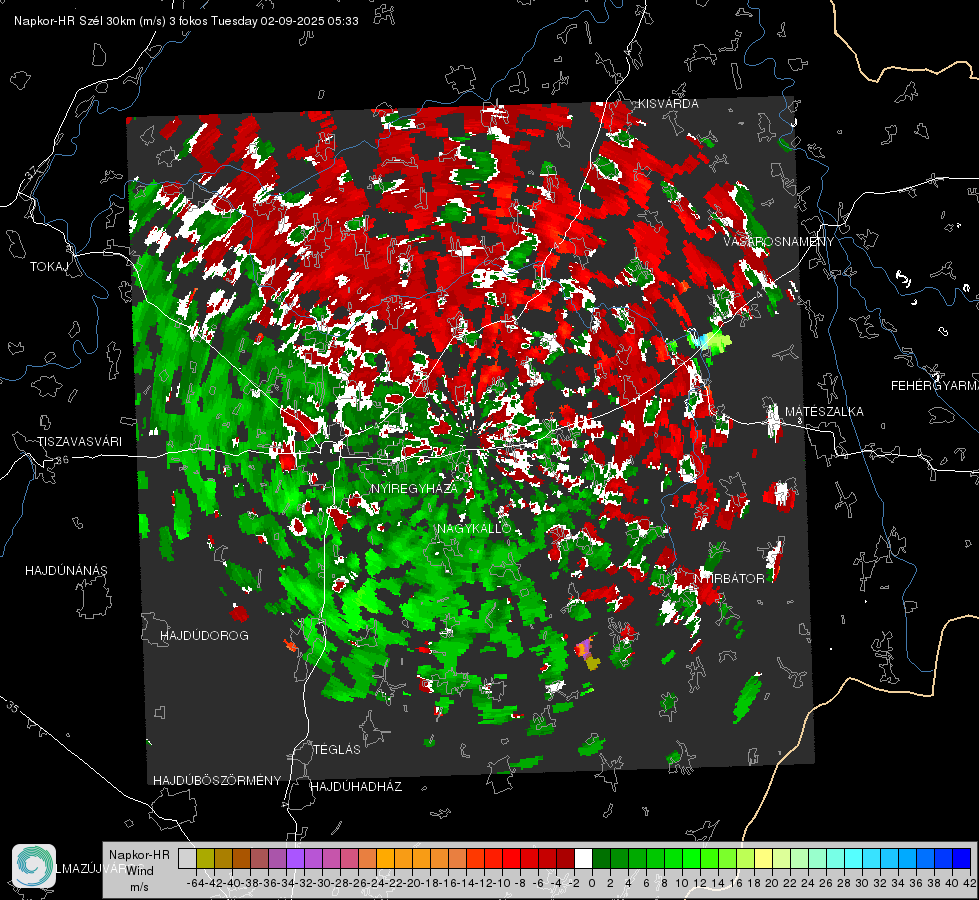Click the NYÍRBÁTOR city label
This screenshot has height=900, width=979.
(x=729, y=579)
